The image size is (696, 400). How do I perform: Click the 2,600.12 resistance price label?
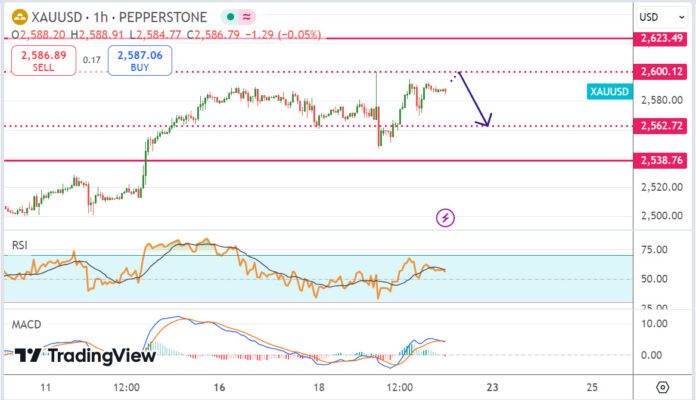(x=661, y=72)
